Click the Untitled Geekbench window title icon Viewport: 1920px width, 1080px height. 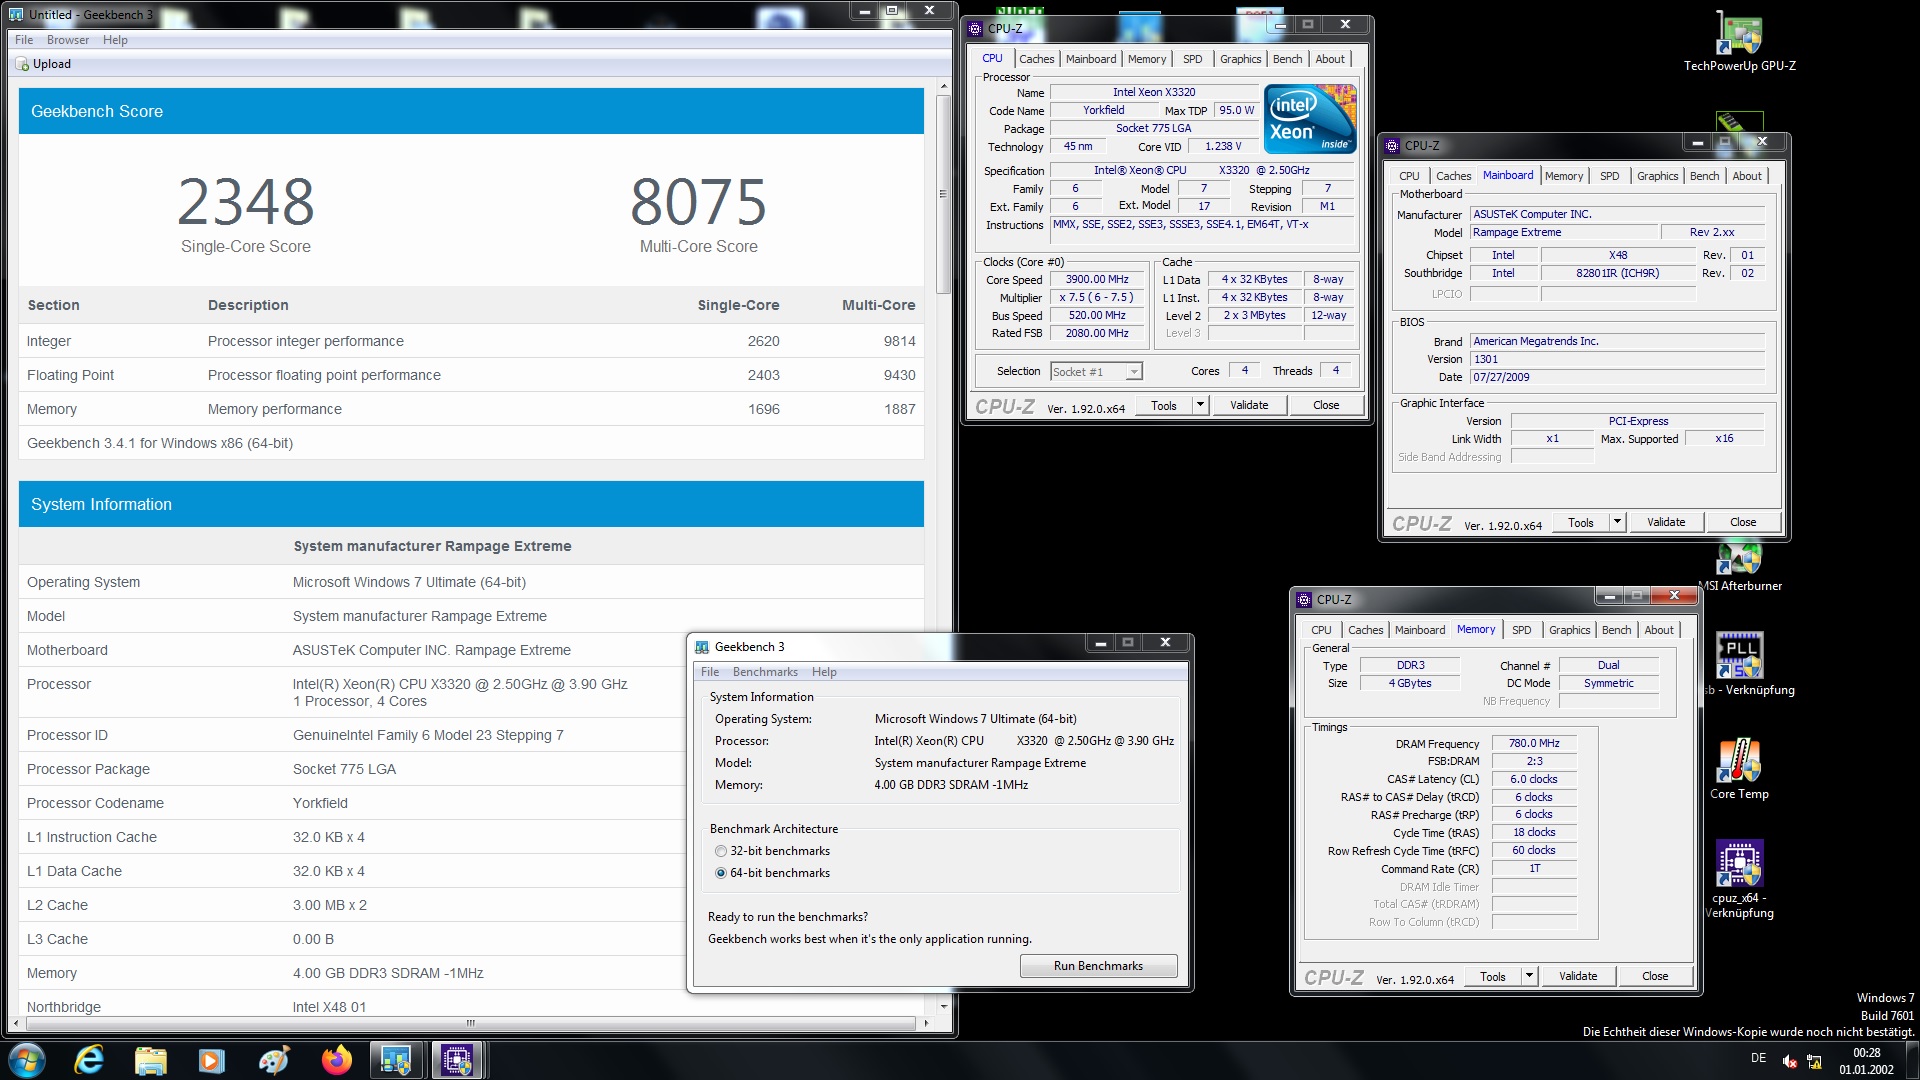tap(16, 15)
